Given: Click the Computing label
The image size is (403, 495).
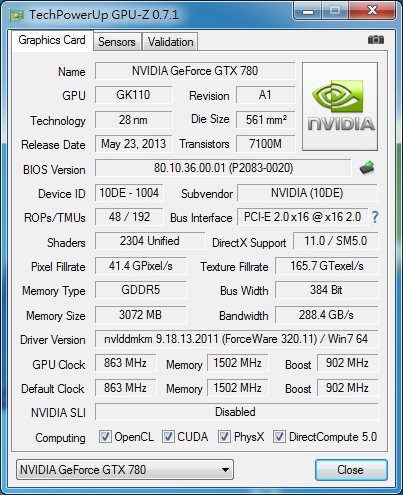Looking at the screenshot, I should (x=60, y=438).
